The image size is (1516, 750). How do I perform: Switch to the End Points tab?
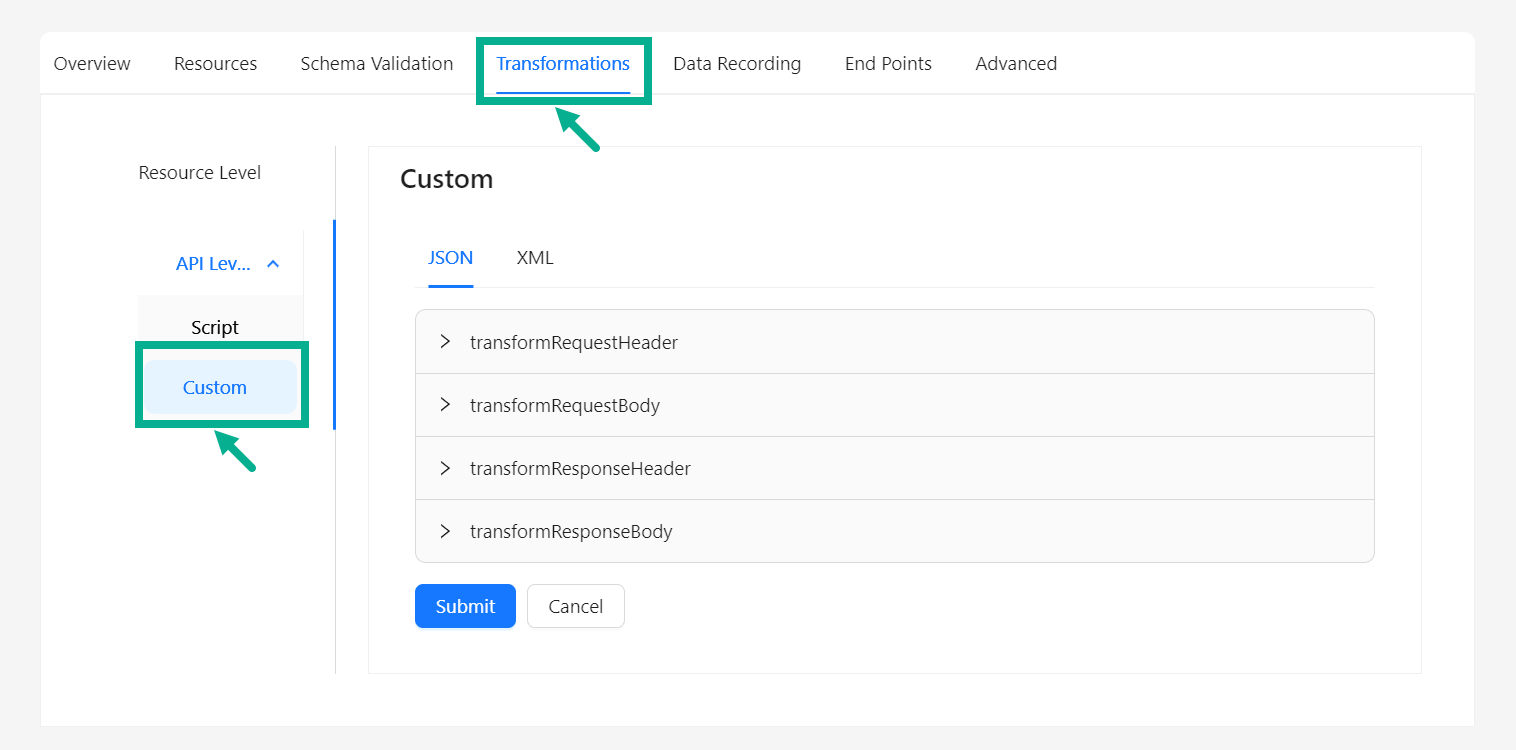888,64
